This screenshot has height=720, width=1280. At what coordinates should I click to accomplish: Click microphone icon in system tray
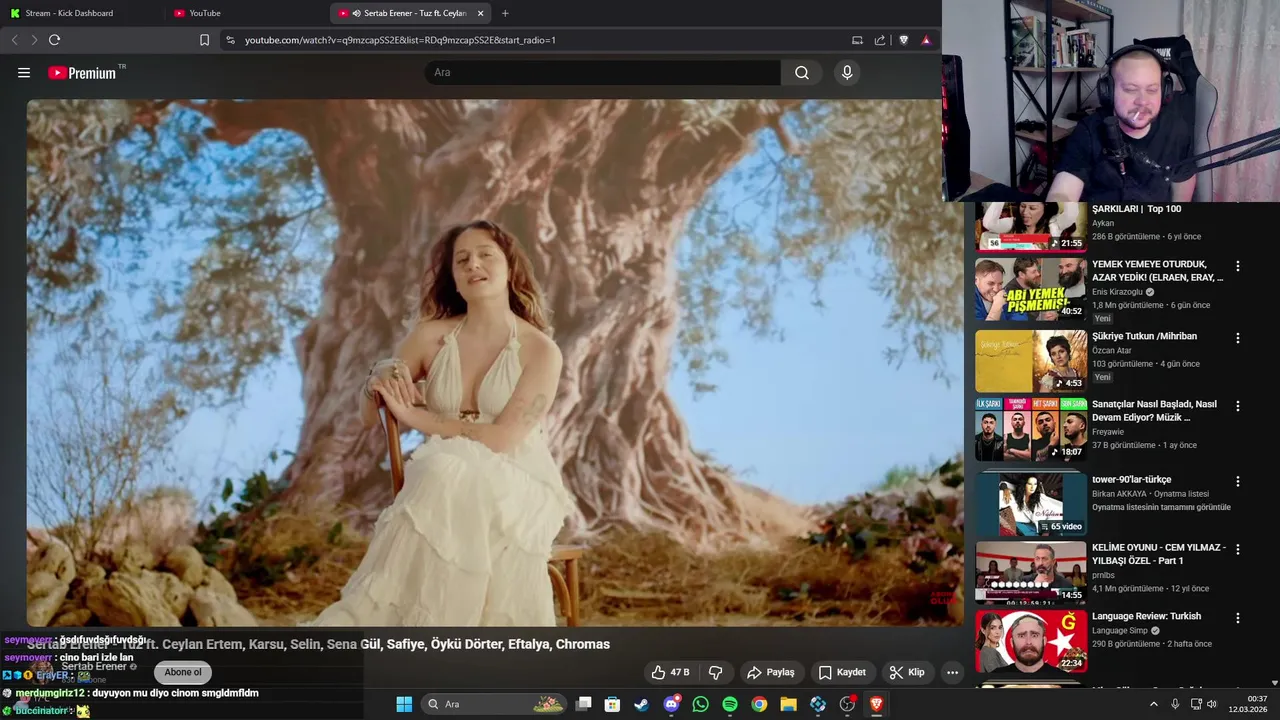point(1175,704)
